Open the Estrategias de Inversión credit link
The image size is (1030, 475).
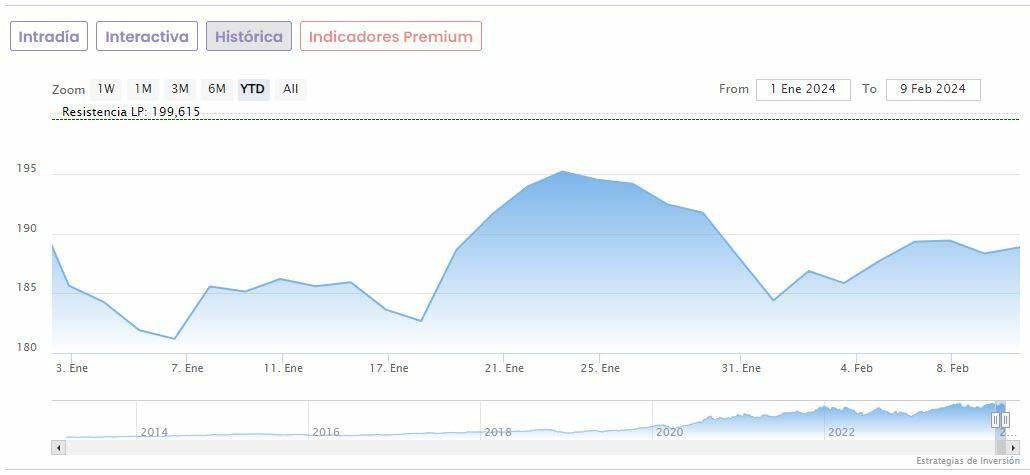967,461
